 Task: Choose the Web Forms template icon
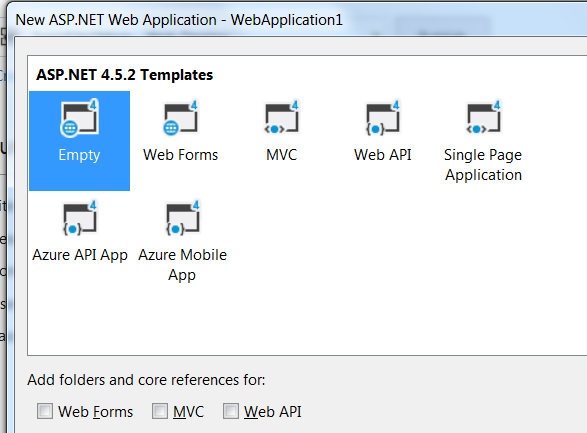(180, 118)
